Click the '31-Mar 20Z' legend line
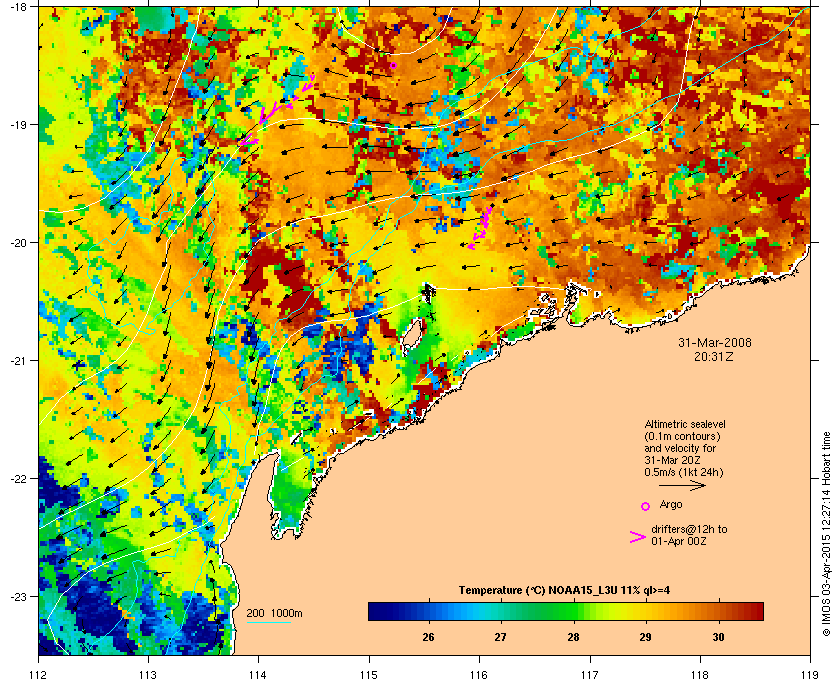The image size is (840, 680). (x=673, y=460)
